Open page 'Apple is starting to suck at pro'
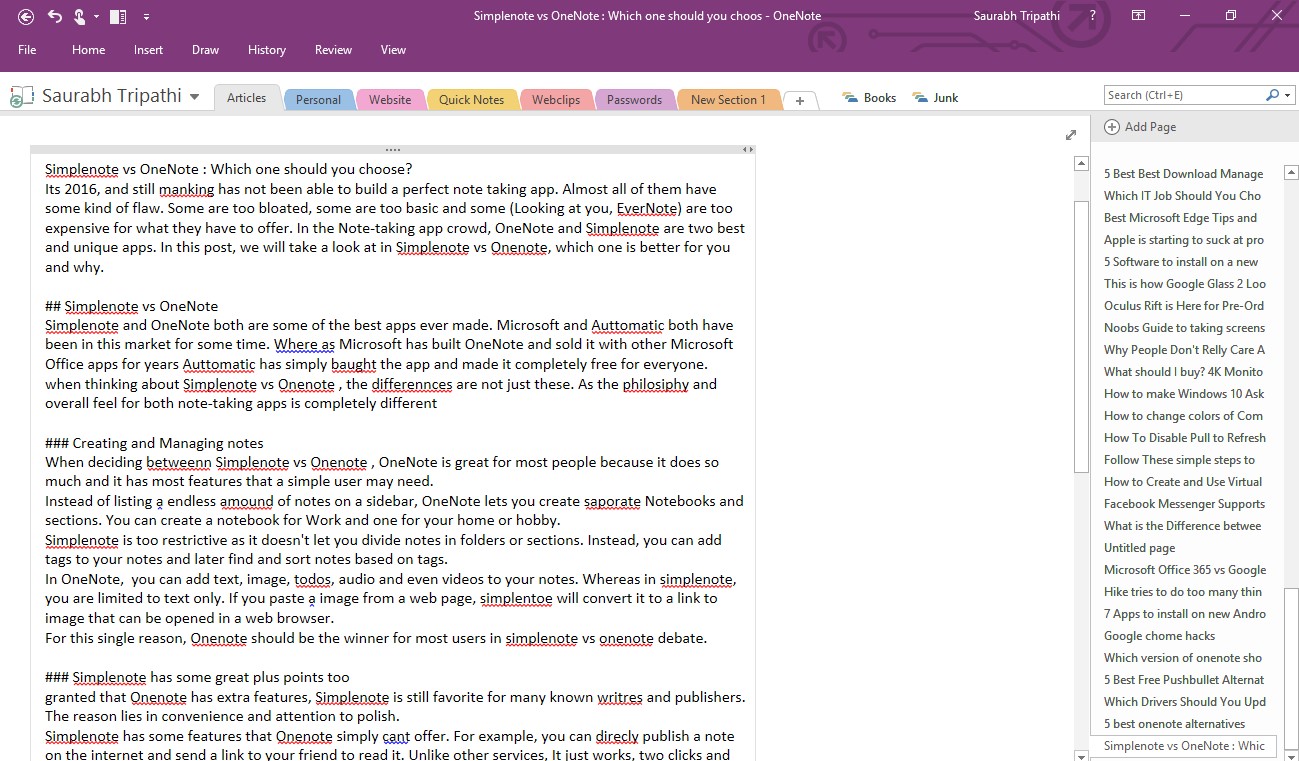The image size is (1299, 761). (x=1186, y=240)
